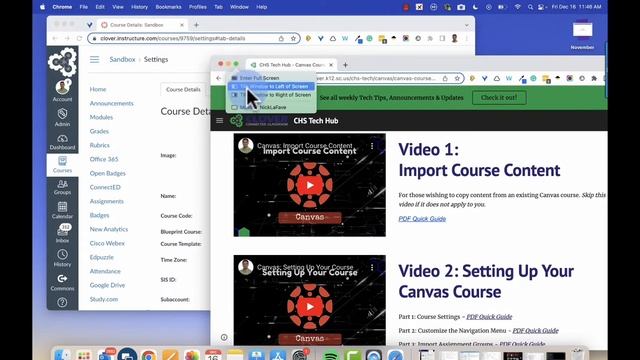Open Account in Canvas global navigation
Image resolution: width=640 pixels, height=360 pixels.
62,91
